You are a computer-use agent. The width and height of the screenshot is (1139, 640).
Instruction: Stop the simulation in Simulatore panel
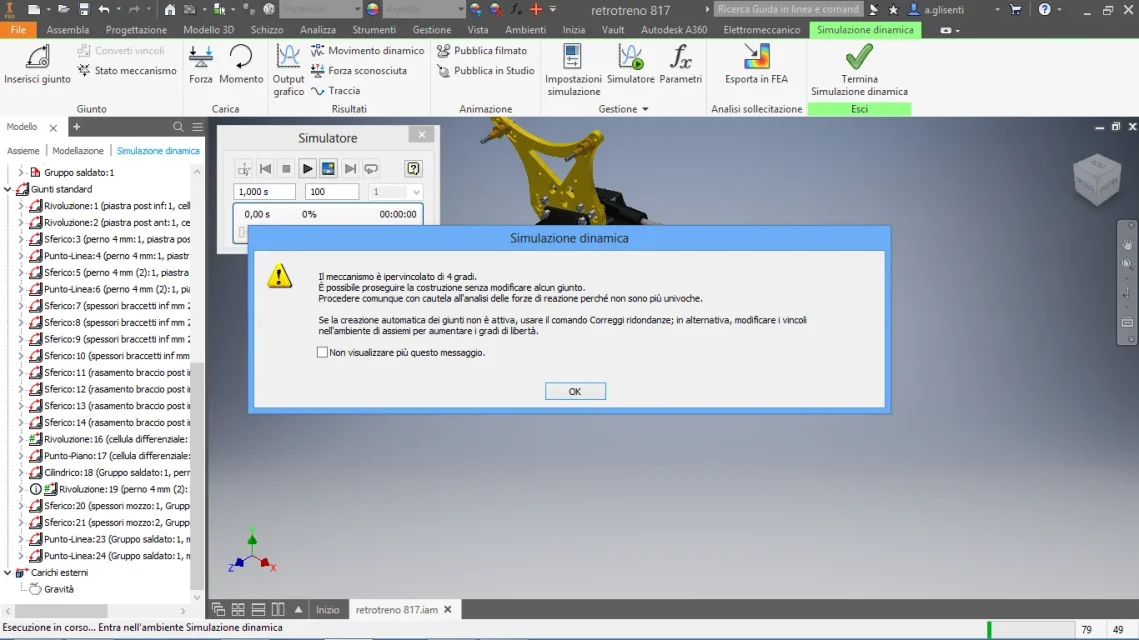(286, 169)
